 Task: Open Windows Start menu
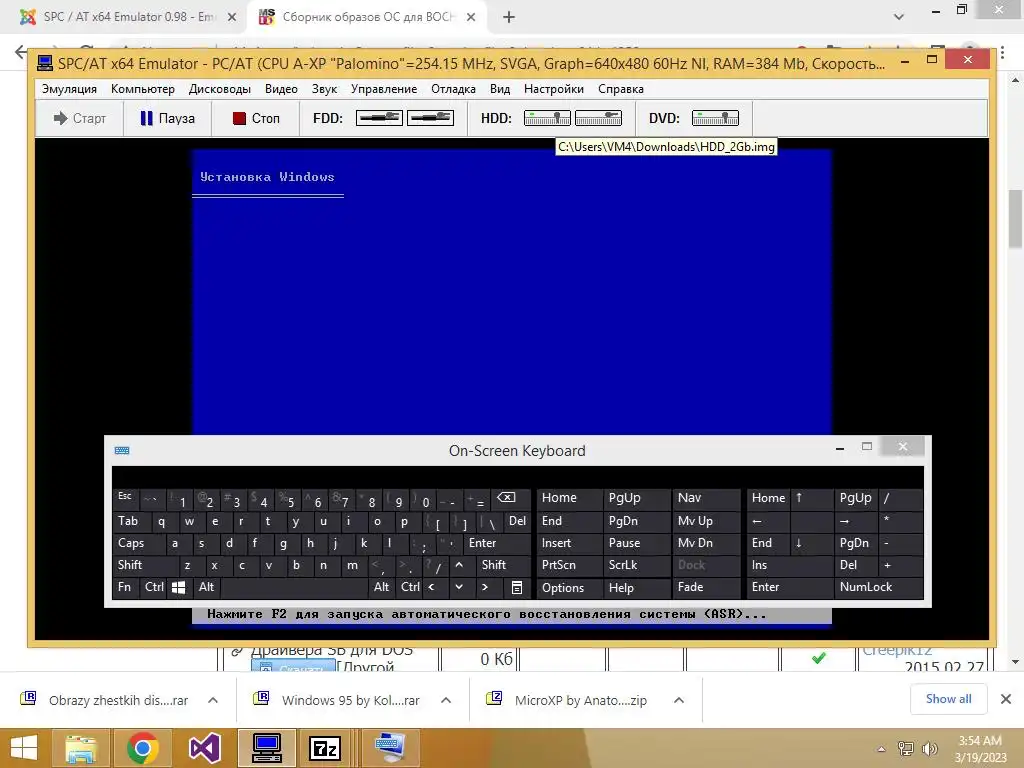tap(24, 748)
